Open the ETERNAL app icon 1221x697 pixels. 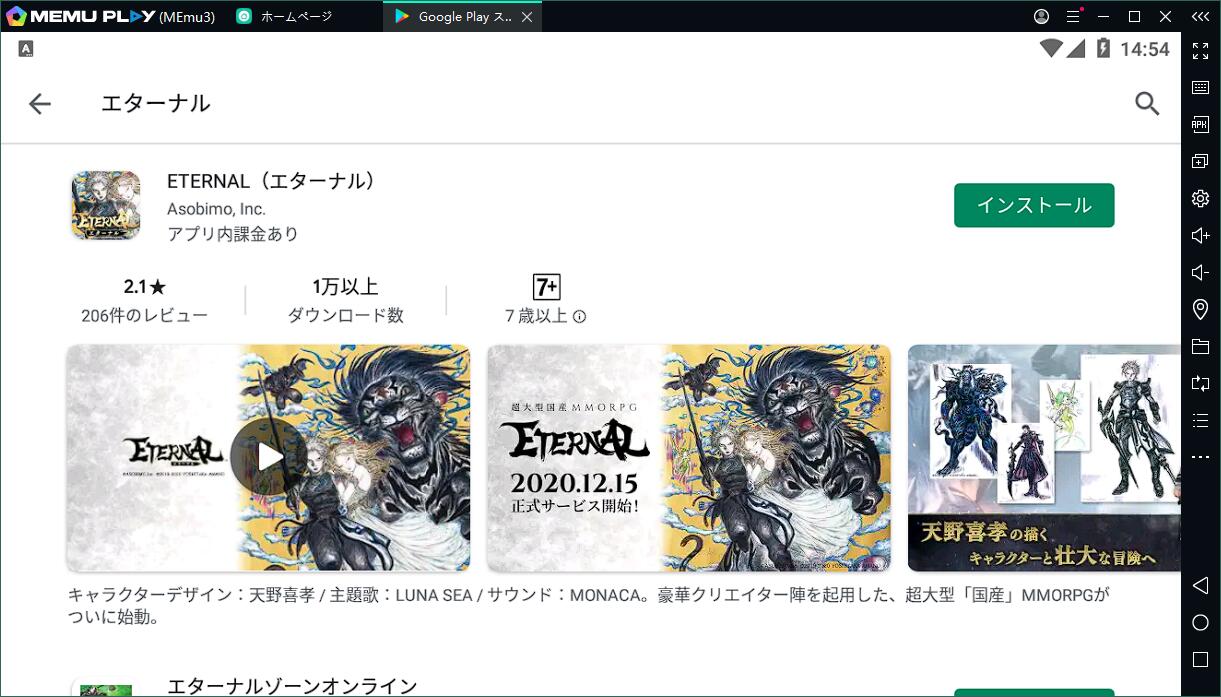click(x=105, y=205)
